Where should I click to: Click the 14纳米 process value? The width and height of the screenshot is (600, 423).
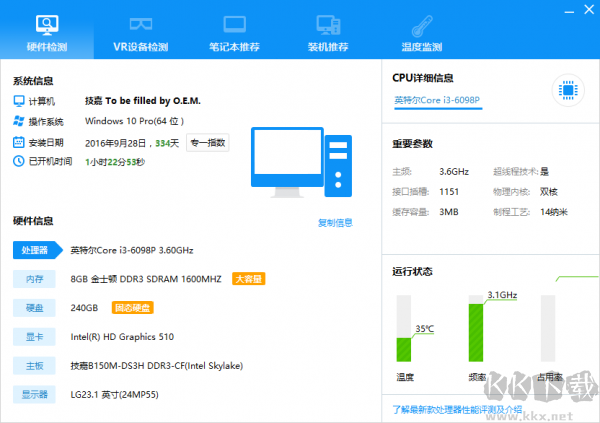[554, 212]
